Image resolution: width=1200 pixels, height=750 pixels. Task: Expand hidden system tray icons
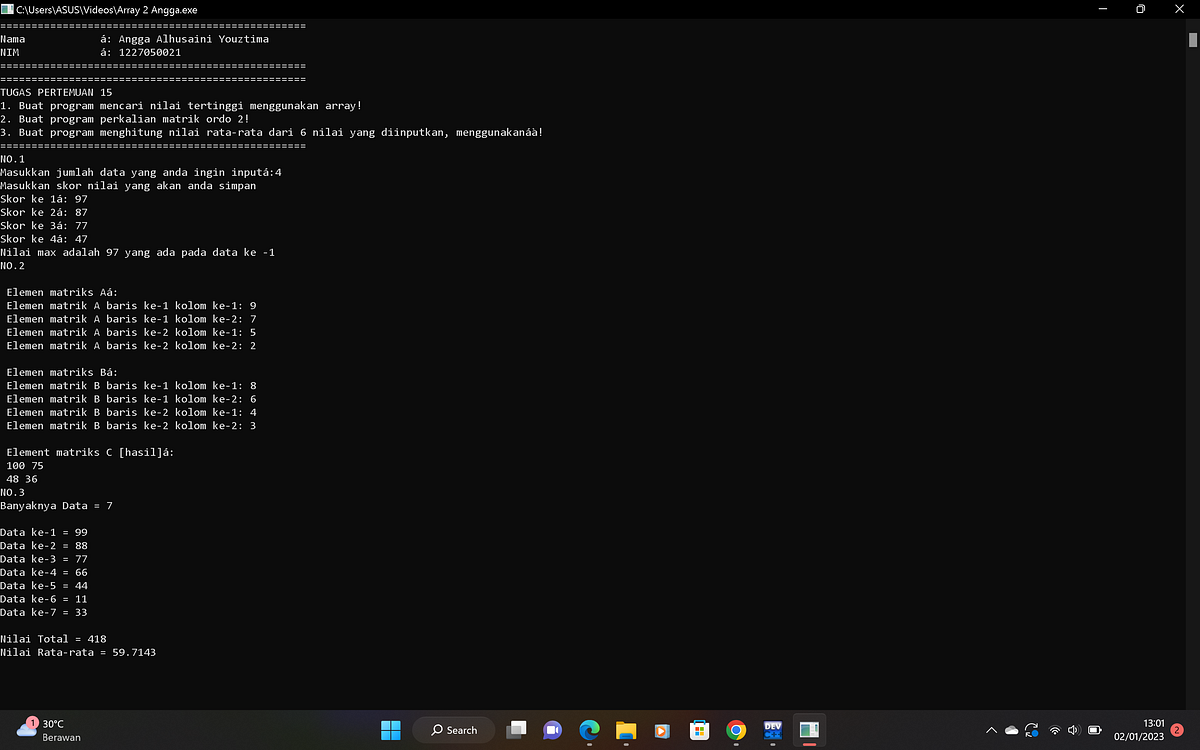point(991,730)
